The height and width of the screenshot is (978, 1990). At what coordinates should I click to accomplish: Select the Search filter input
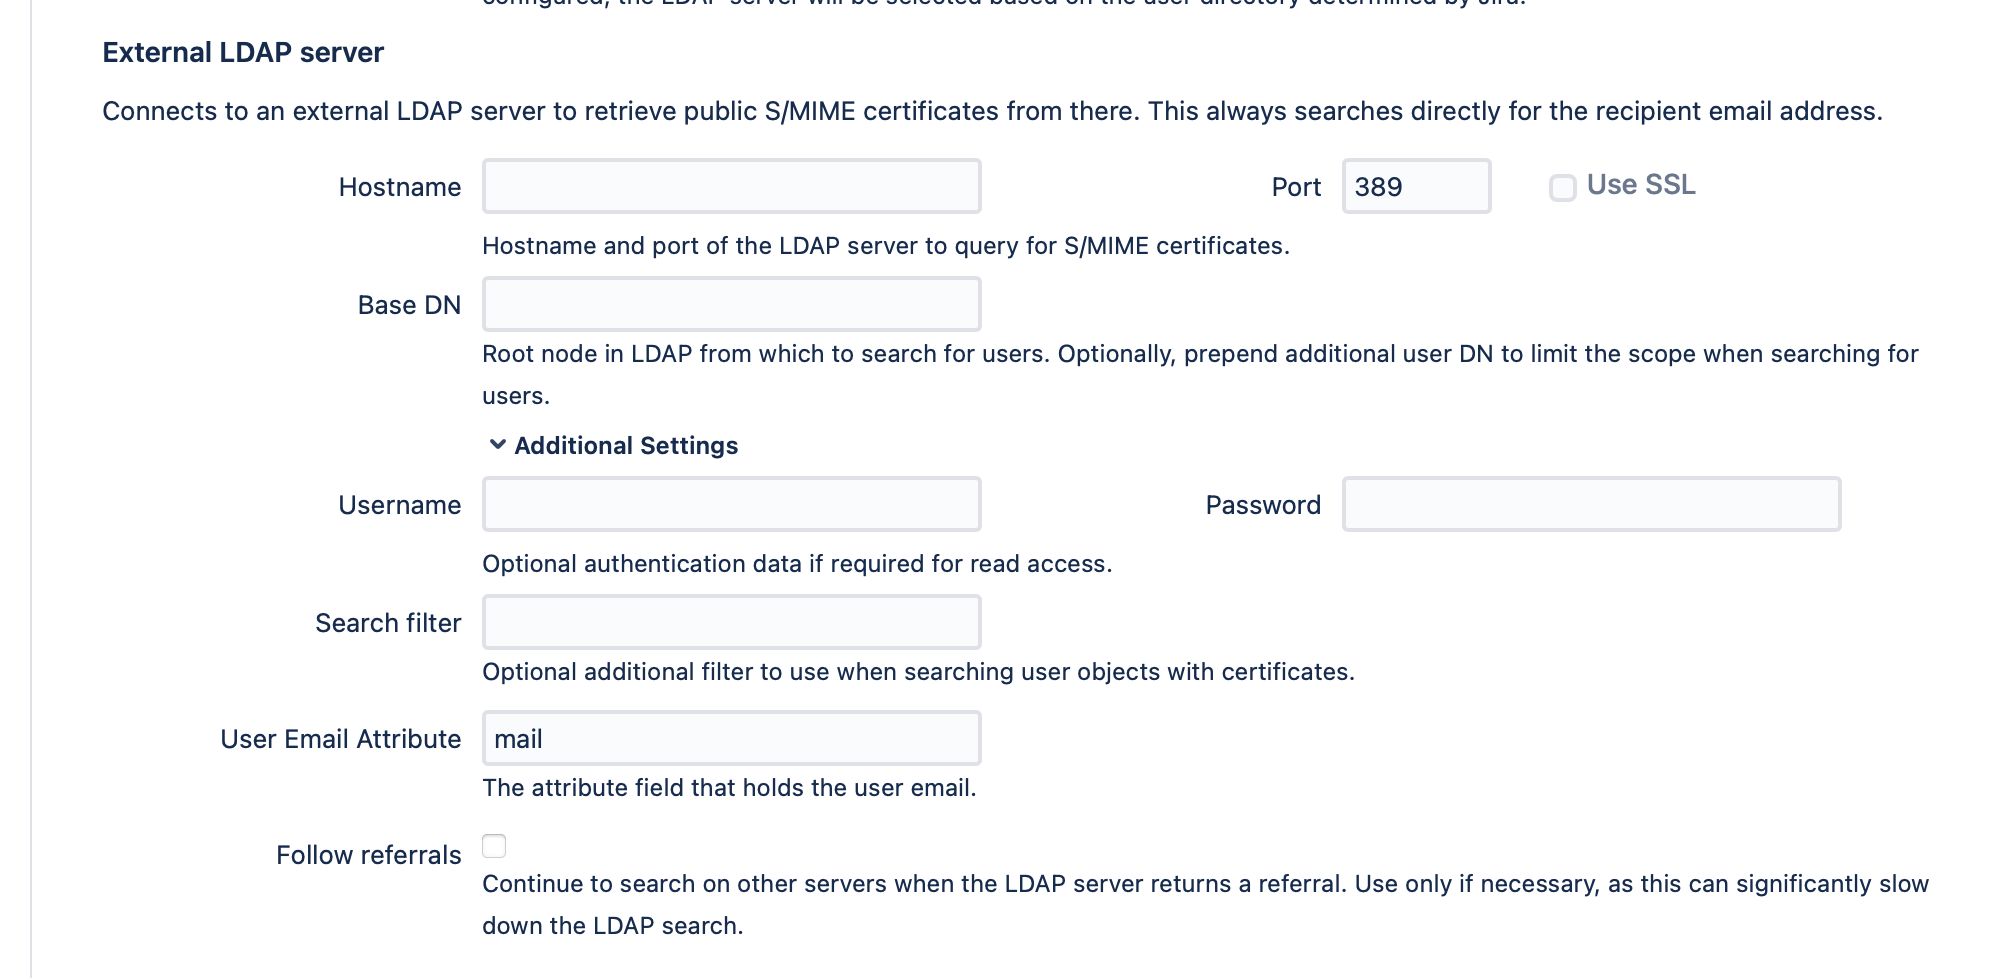(731, 622)
